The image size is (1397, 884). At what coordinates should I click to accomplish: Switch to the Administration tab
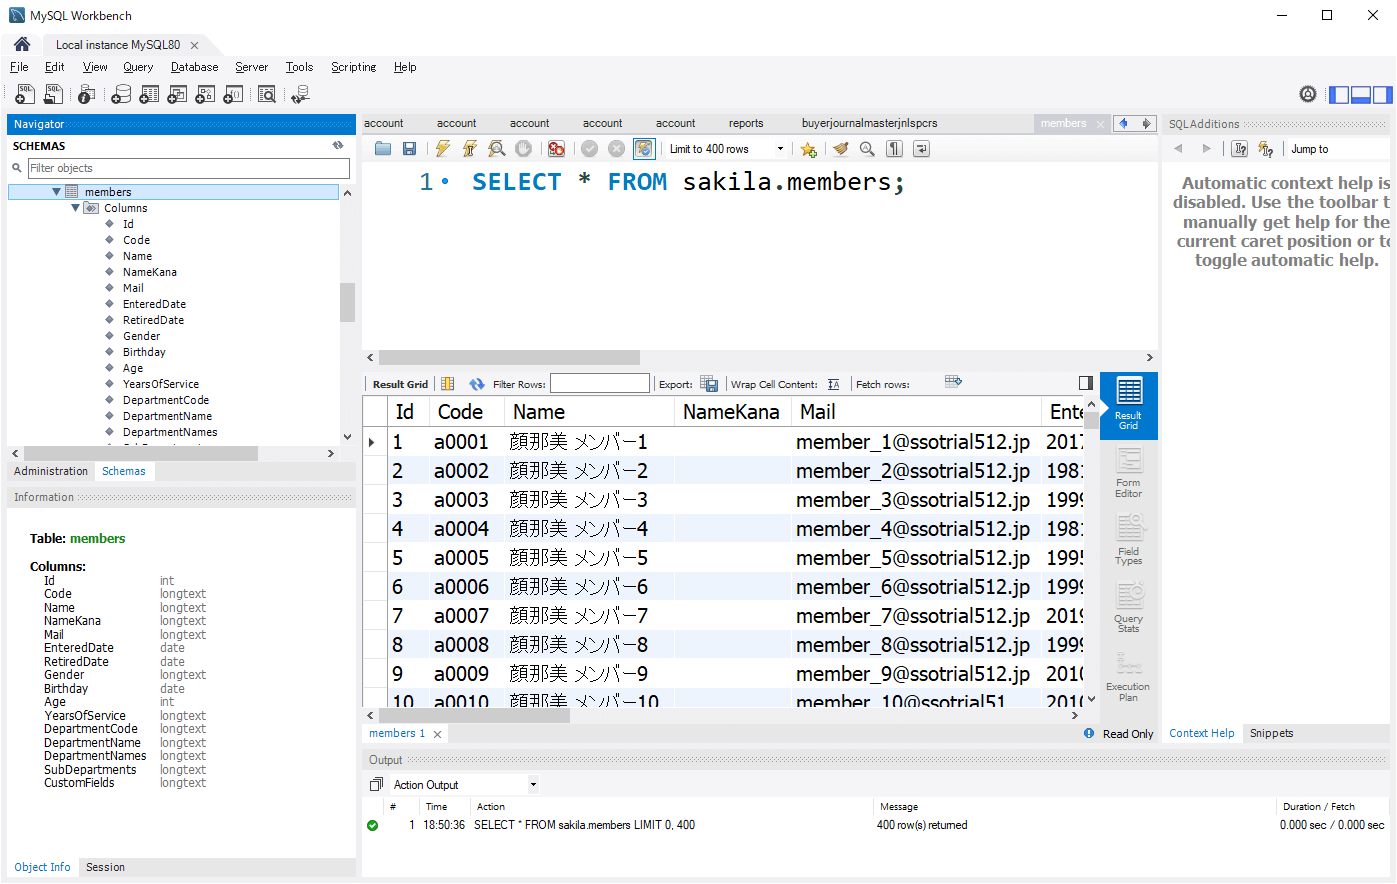pyautogui.click(x=51, y=471)
